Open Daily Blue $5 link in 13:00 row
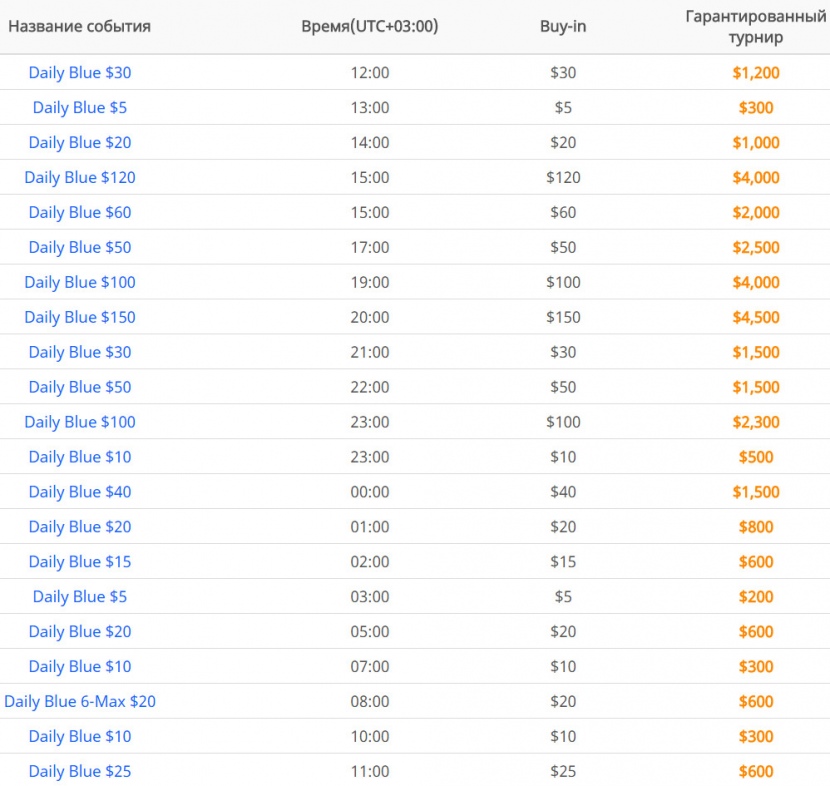Image resolution: width=830 pixels, height=786 pixels. pyautogui.click(x=80, y=107)
